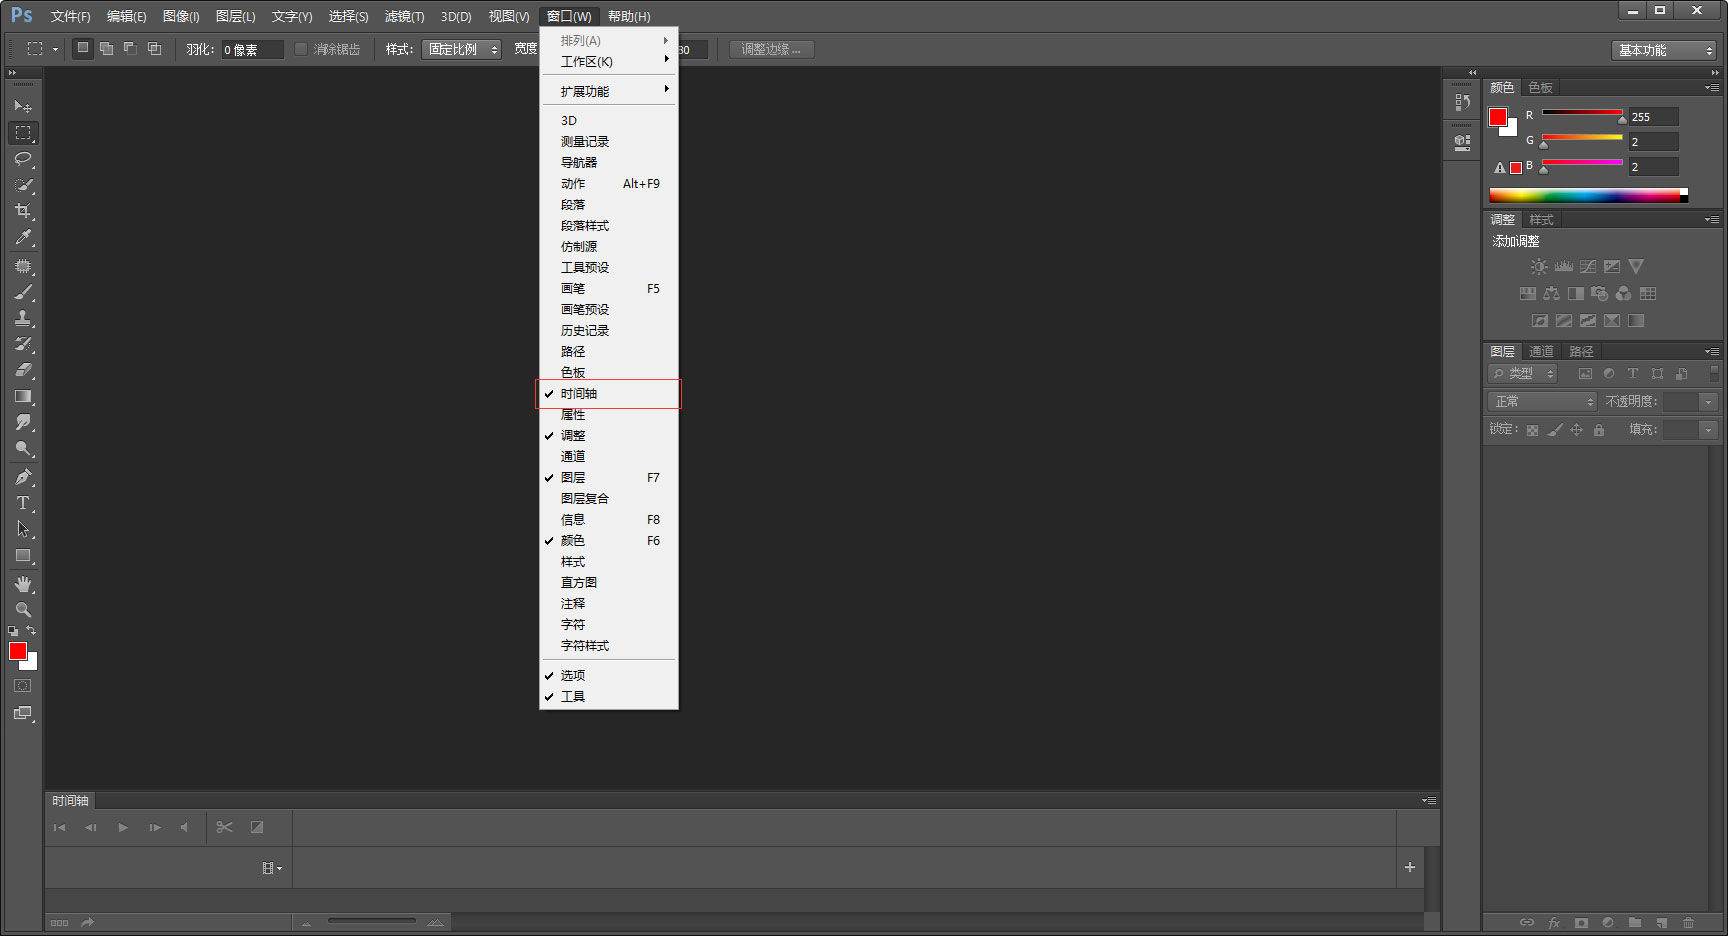
Task: Click the lock transparent pixels icon
Action: 1532,430
